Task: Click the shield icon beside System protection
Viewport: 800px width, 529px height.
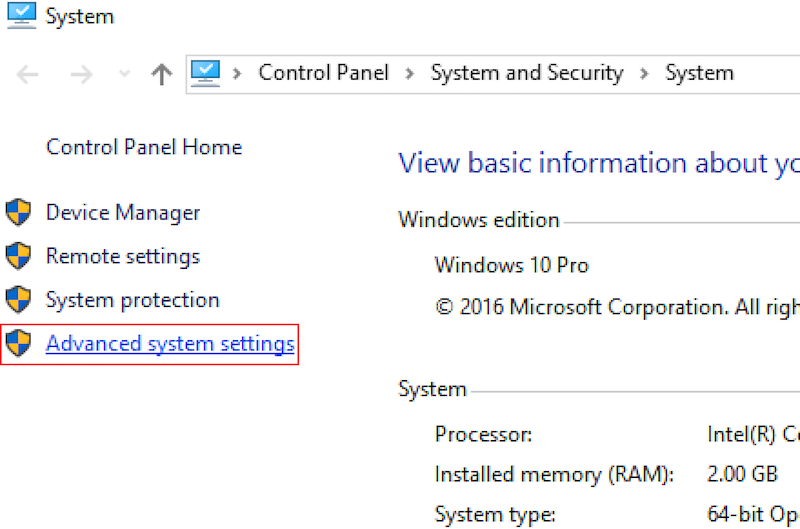Action: tap(18, 300)
